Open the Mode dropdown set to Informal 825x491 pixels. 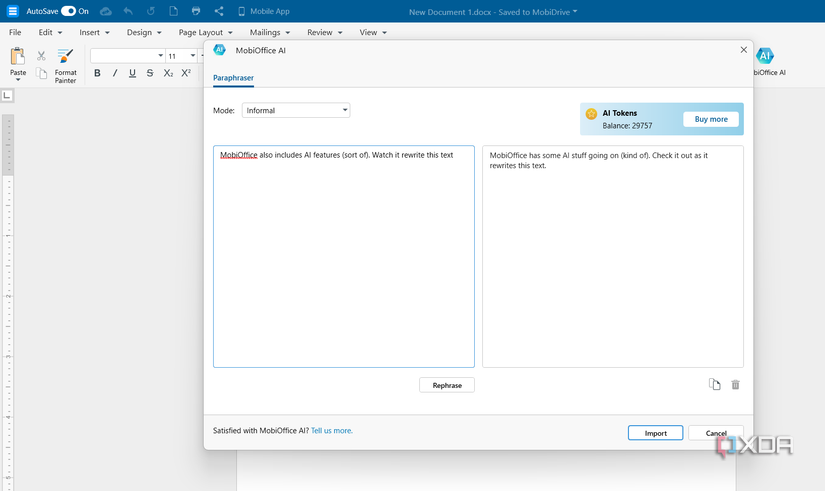point(296,111)
